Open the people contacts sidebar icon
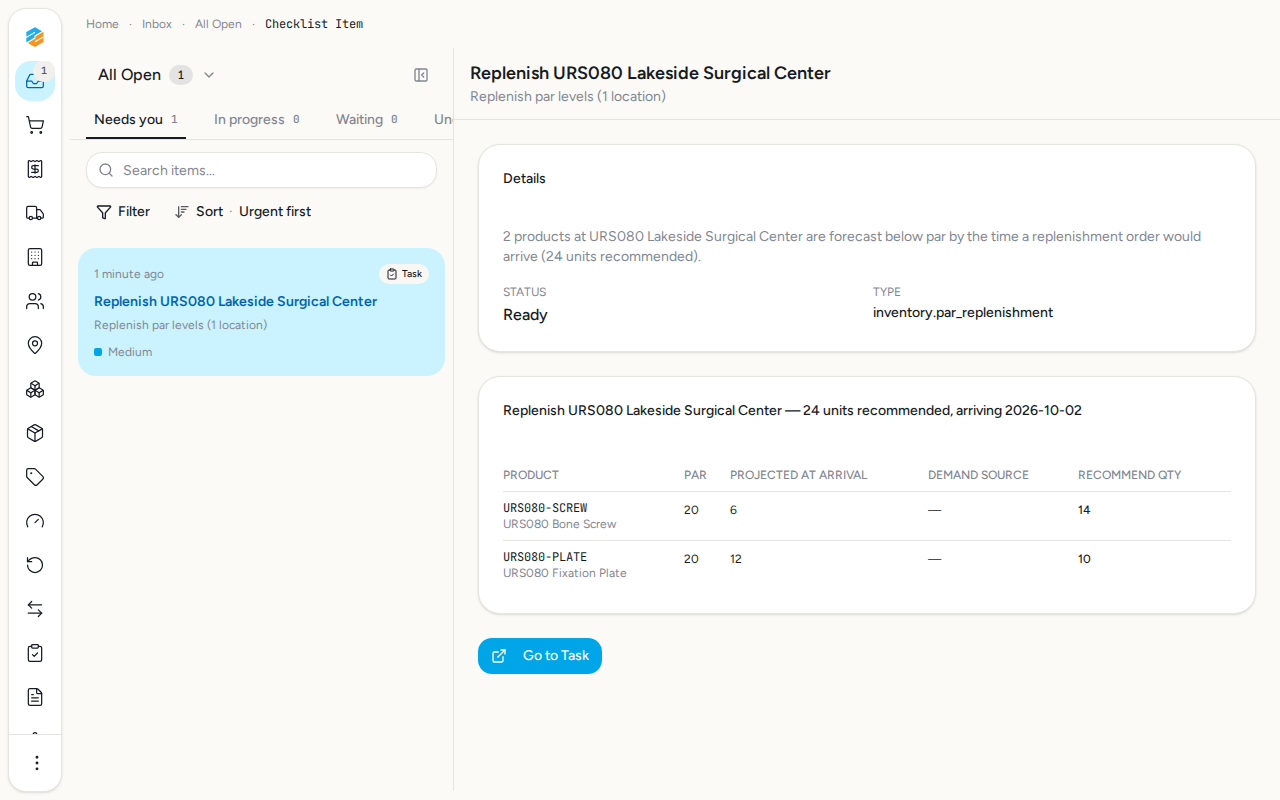This screenshot has width=1280, height=800. coord(35,301)
